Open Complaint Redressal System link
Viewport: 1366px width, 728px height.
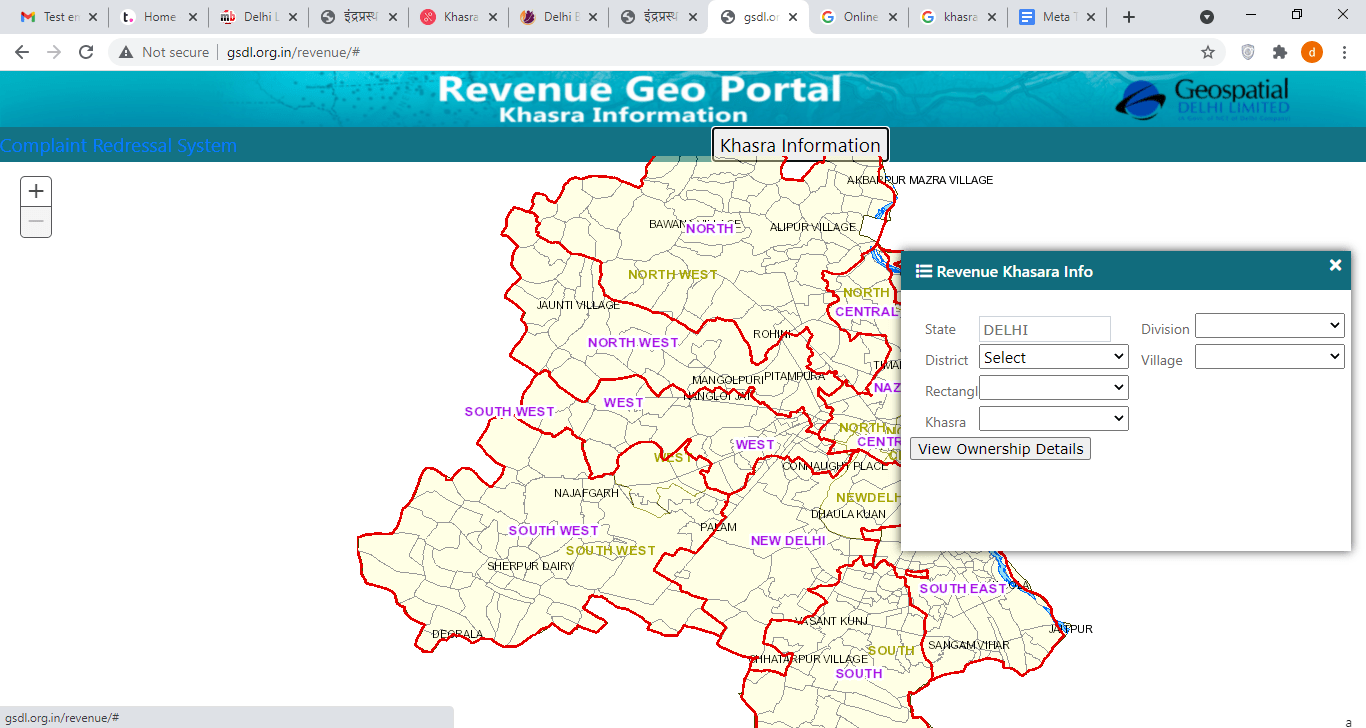tap(118, 146)
